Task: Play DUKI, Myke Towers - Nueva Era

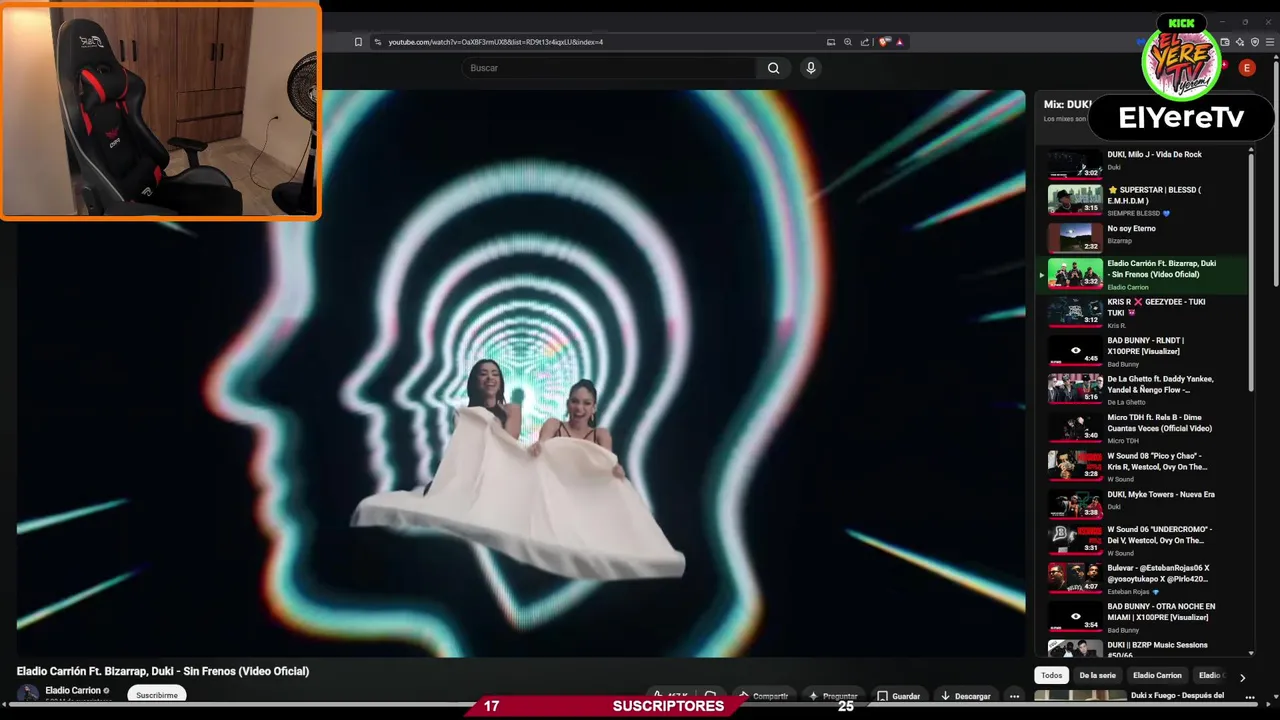Action: (1142, 505)
